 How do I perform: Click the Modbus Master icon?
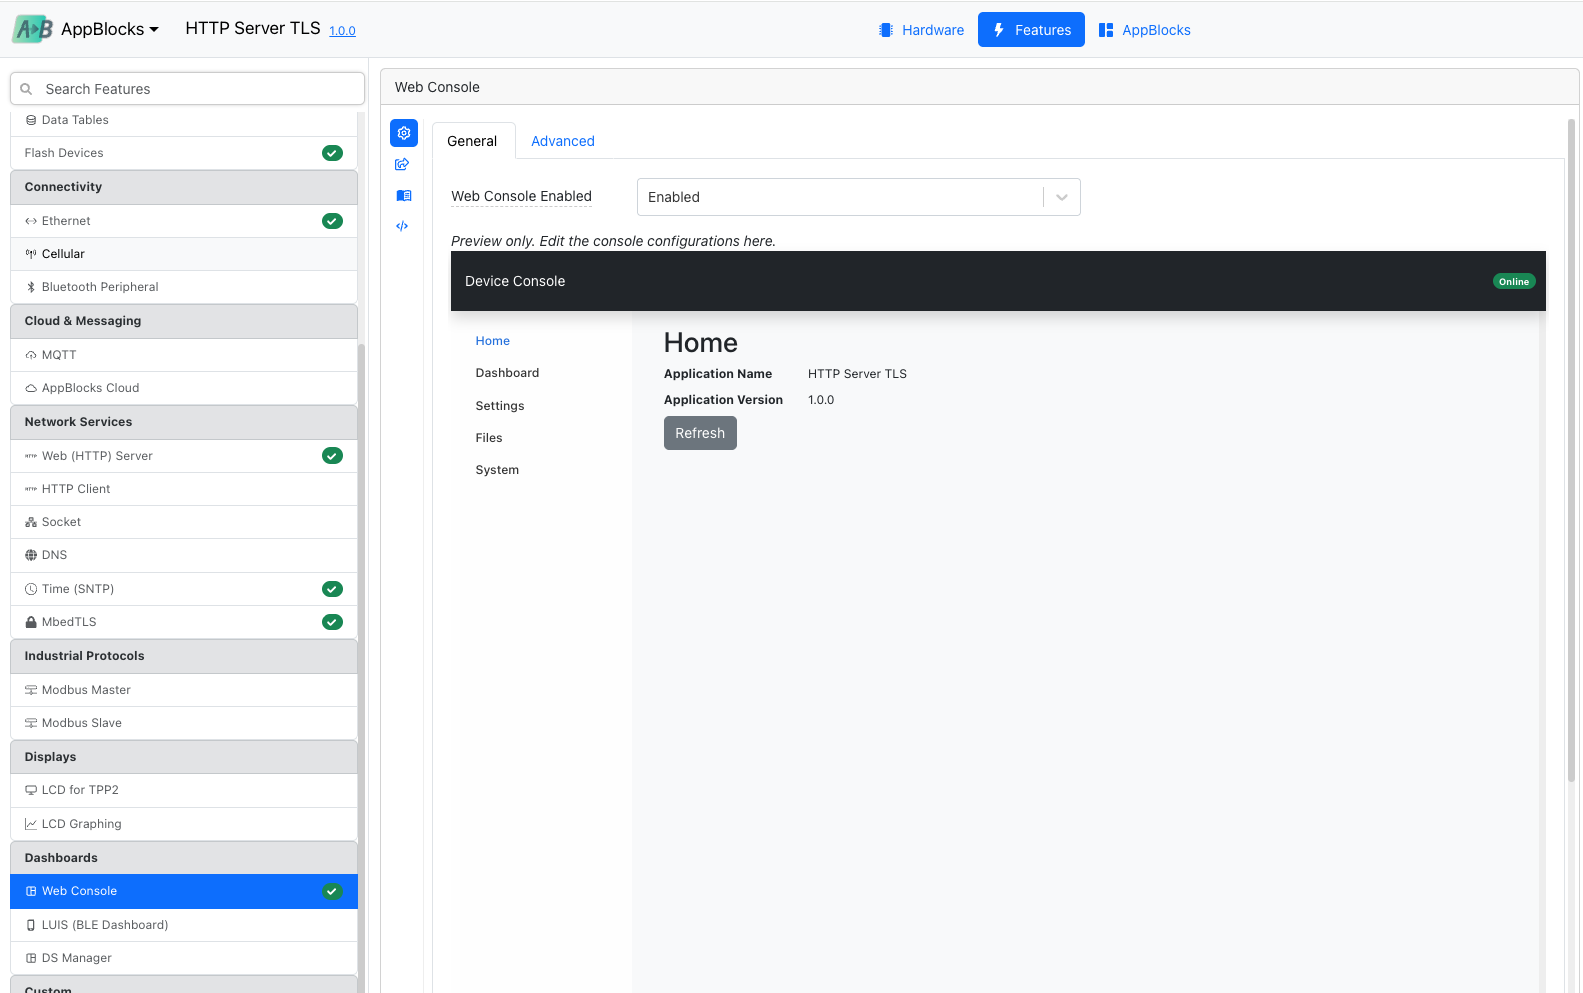[x=31, y=690]
